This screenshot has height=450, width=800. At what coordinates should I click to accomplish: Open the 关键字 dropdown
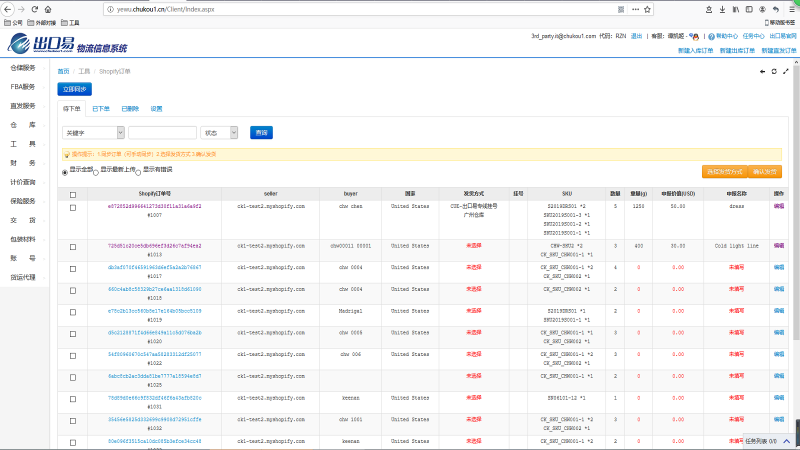[93, 133]
